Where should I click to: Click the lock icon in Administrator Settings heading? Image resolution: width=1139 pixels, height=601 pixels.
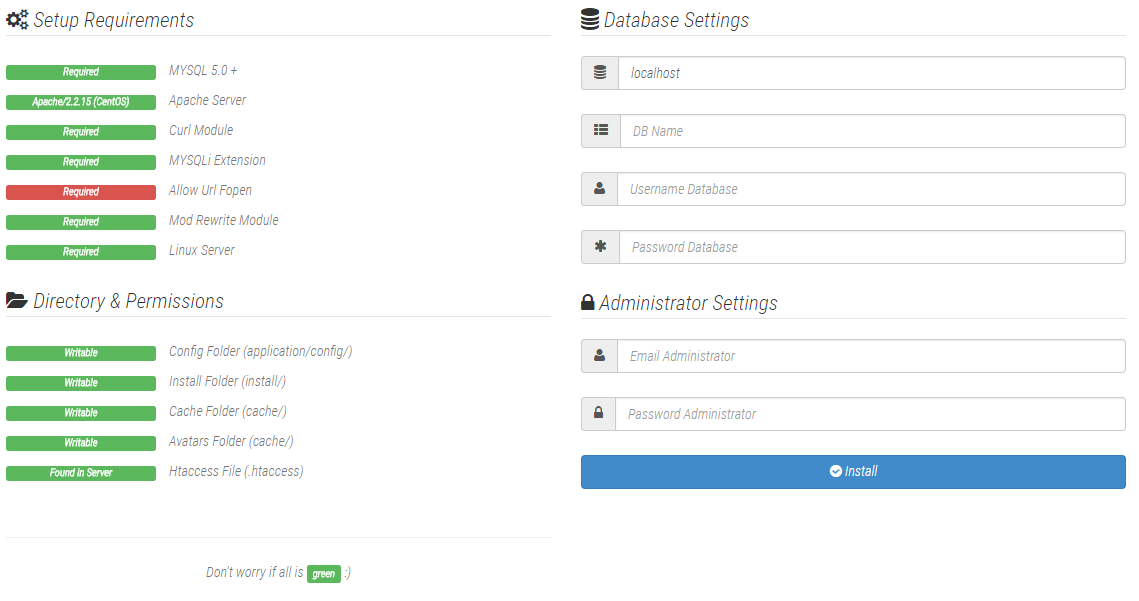tap(588, 303)
